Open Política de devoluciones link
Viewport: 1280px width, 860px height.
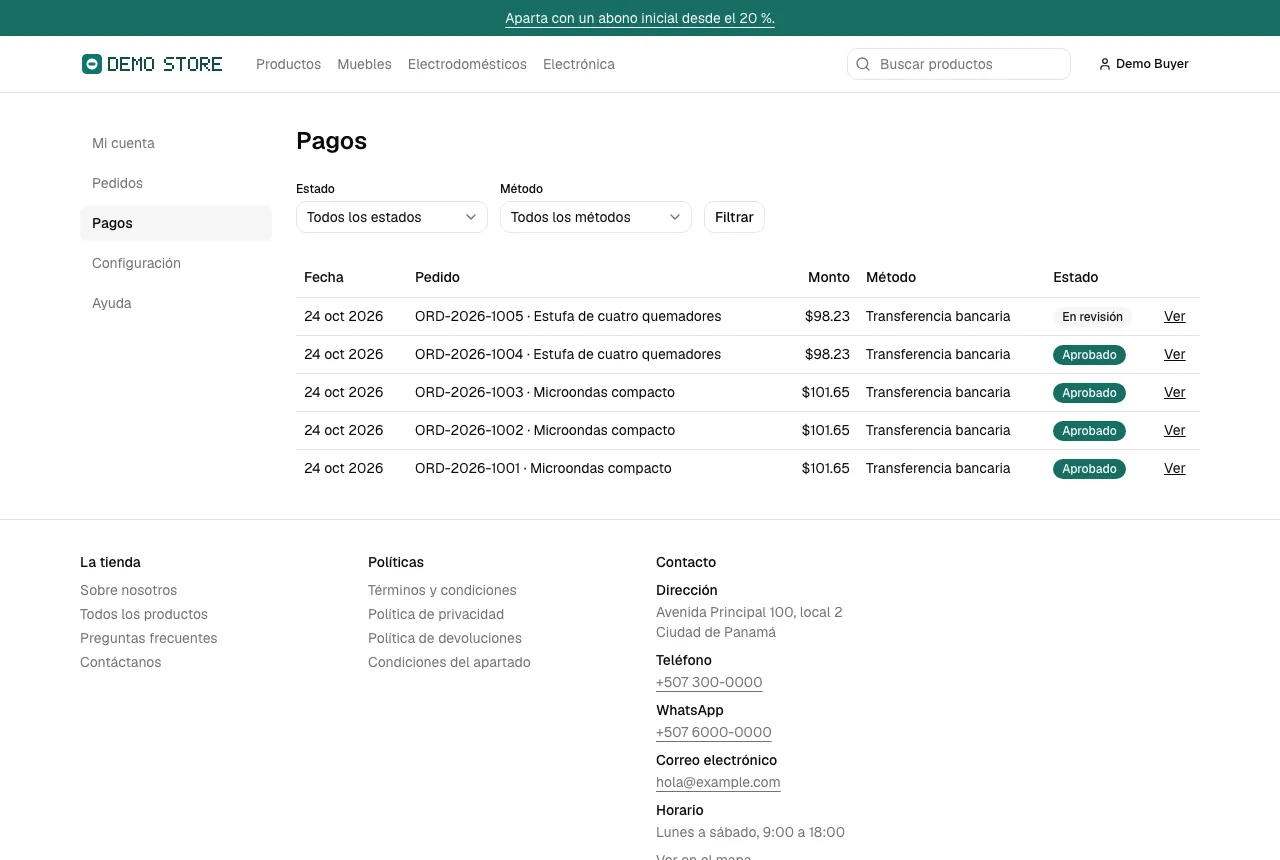pyautogui.click(x=445, y=638)
